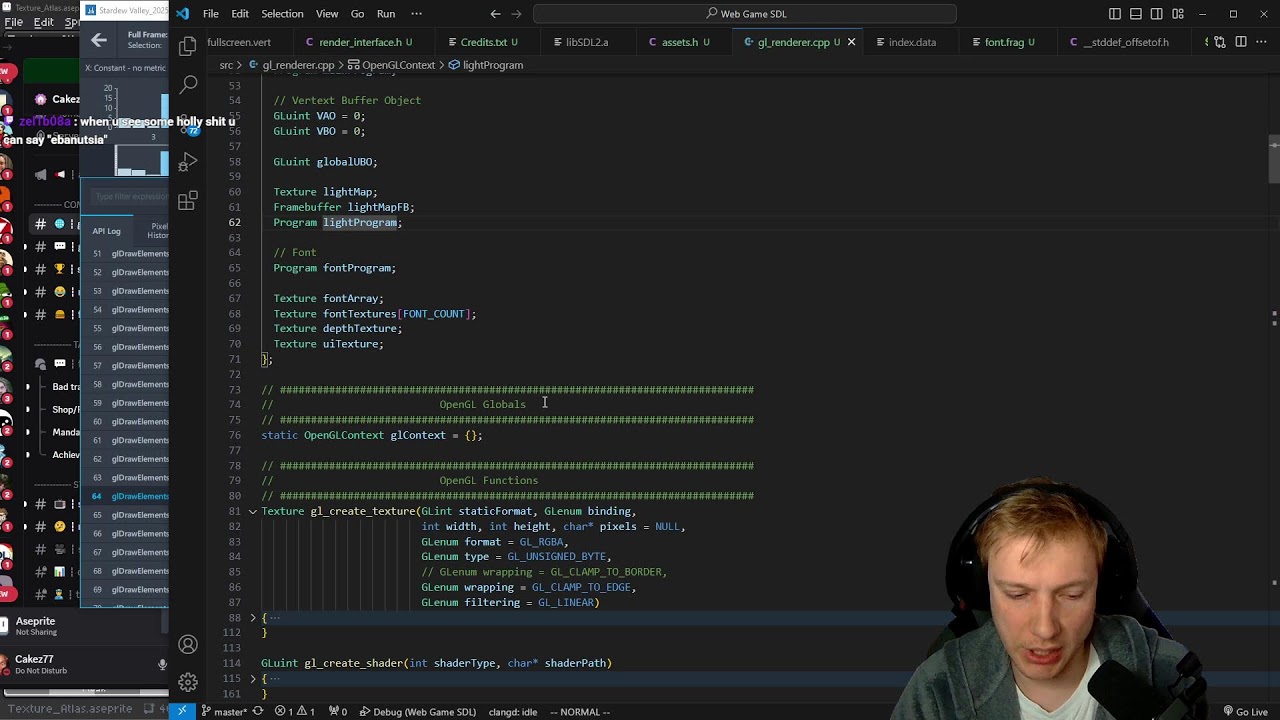Open the File menu in VS Code

coord(211,14)
